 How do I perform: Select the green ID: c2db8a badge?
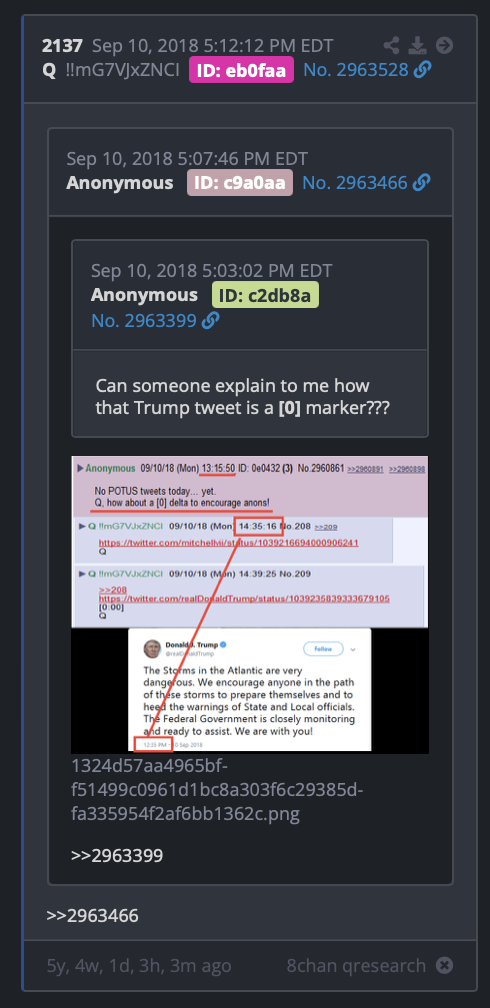[x=266, y=295]
